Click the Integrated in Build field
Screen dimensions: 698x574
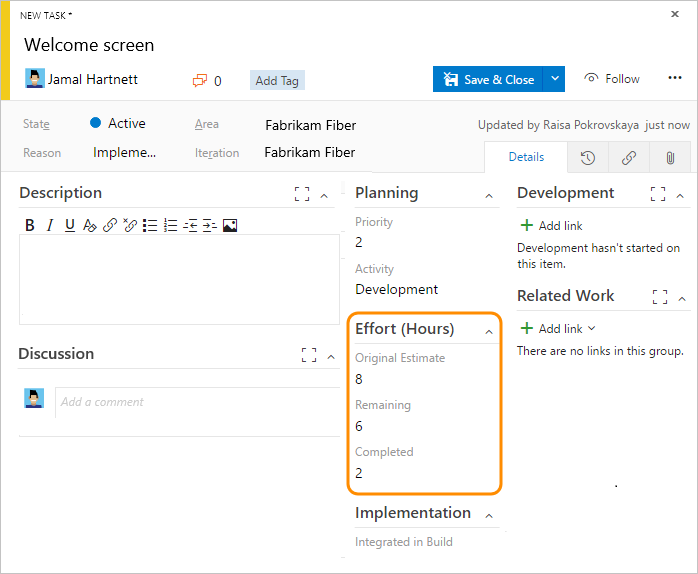(404, 542)
